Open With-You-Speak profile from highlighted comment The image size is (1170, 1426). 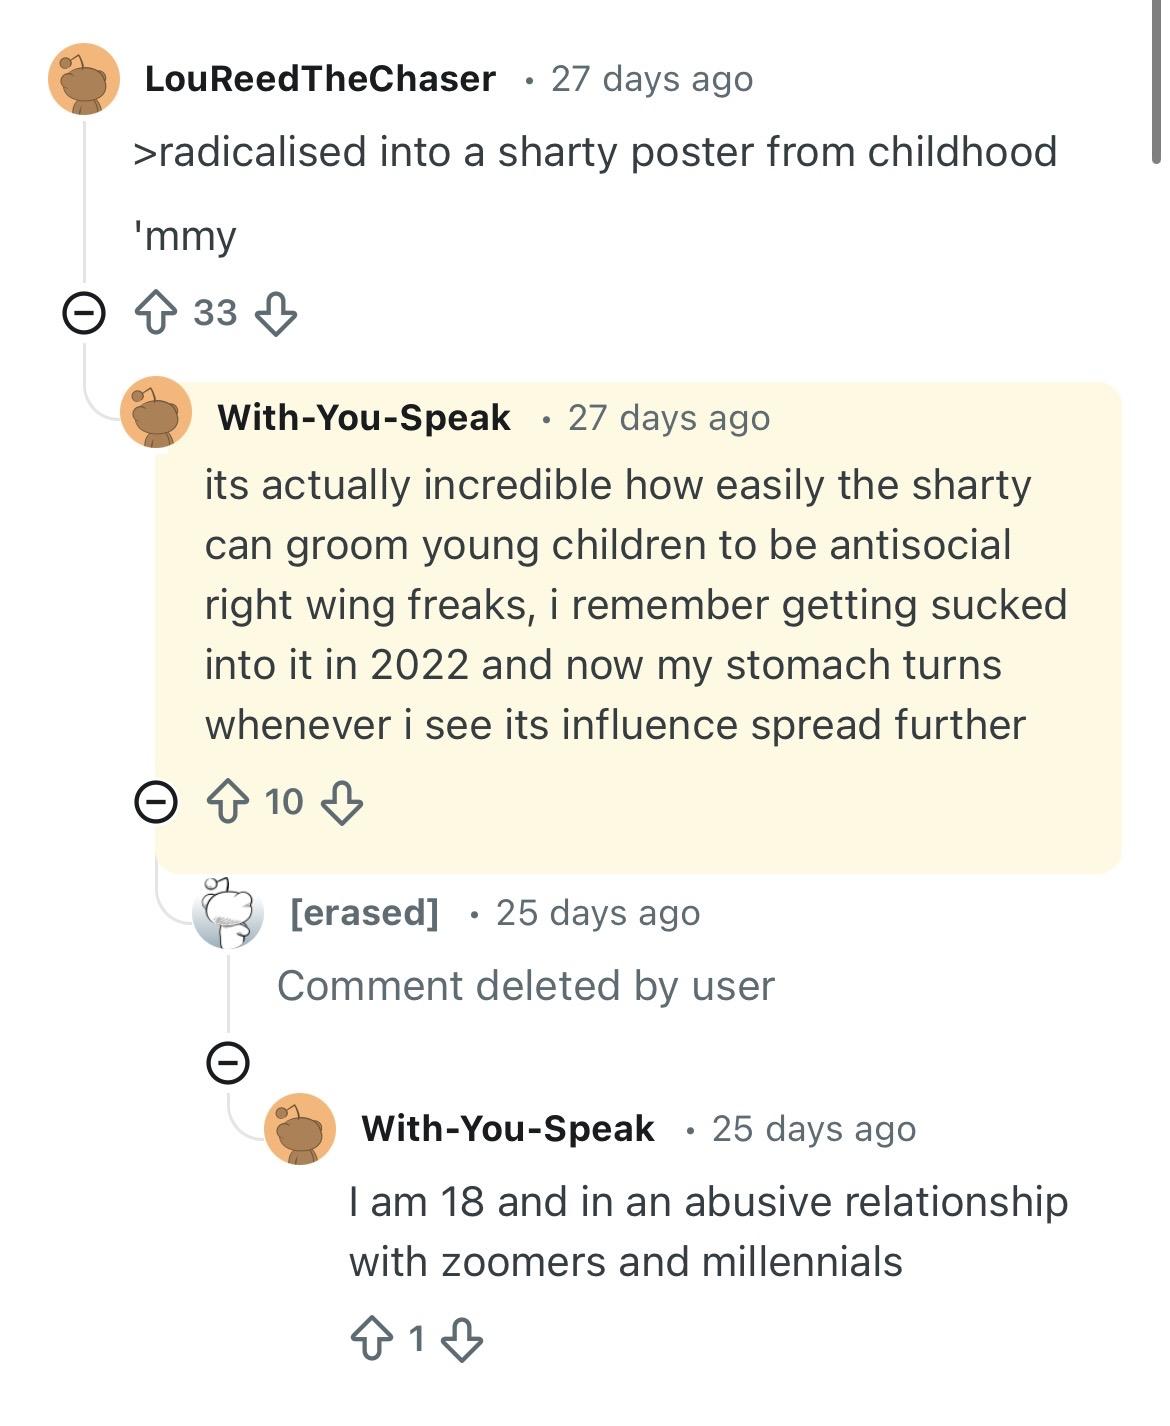[364, 417]
